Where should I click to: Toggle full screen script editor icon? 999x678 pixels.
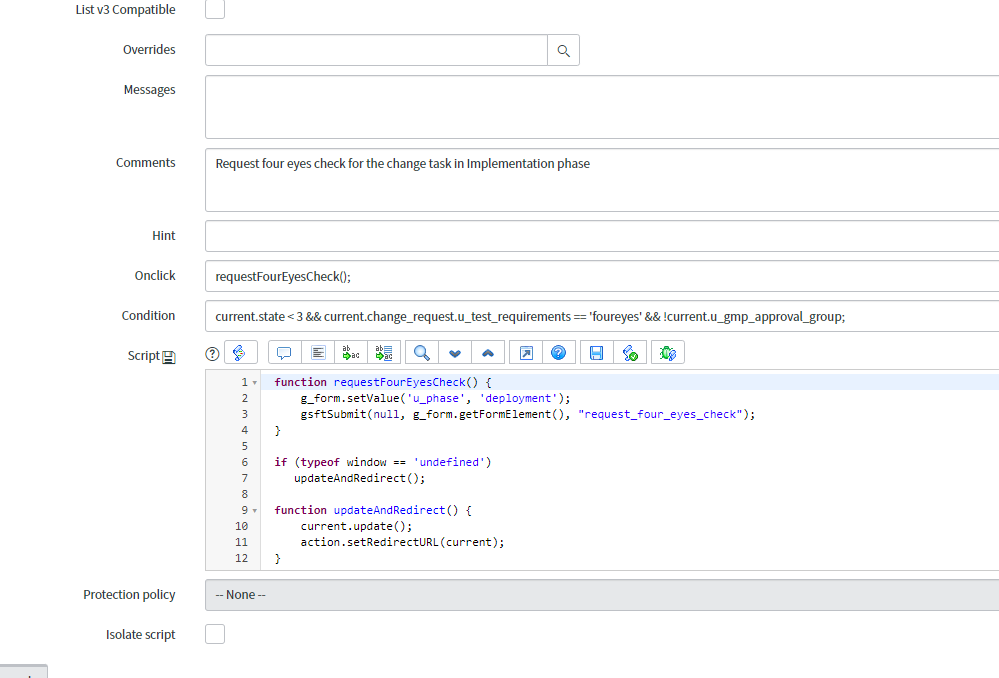click(526, 352)
